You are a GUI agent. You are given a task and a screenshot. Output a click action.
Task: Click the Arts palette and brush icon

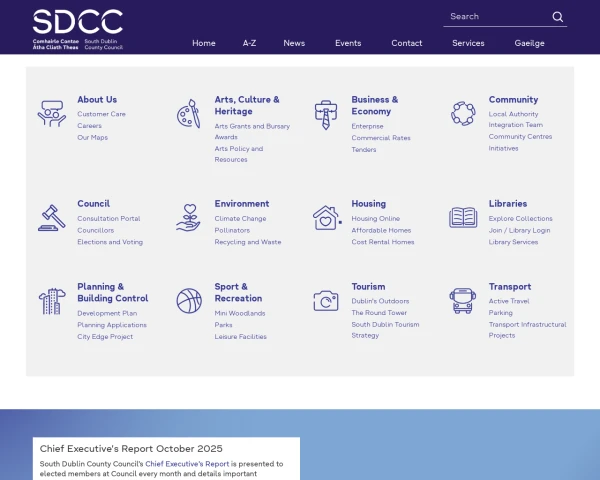189,114
